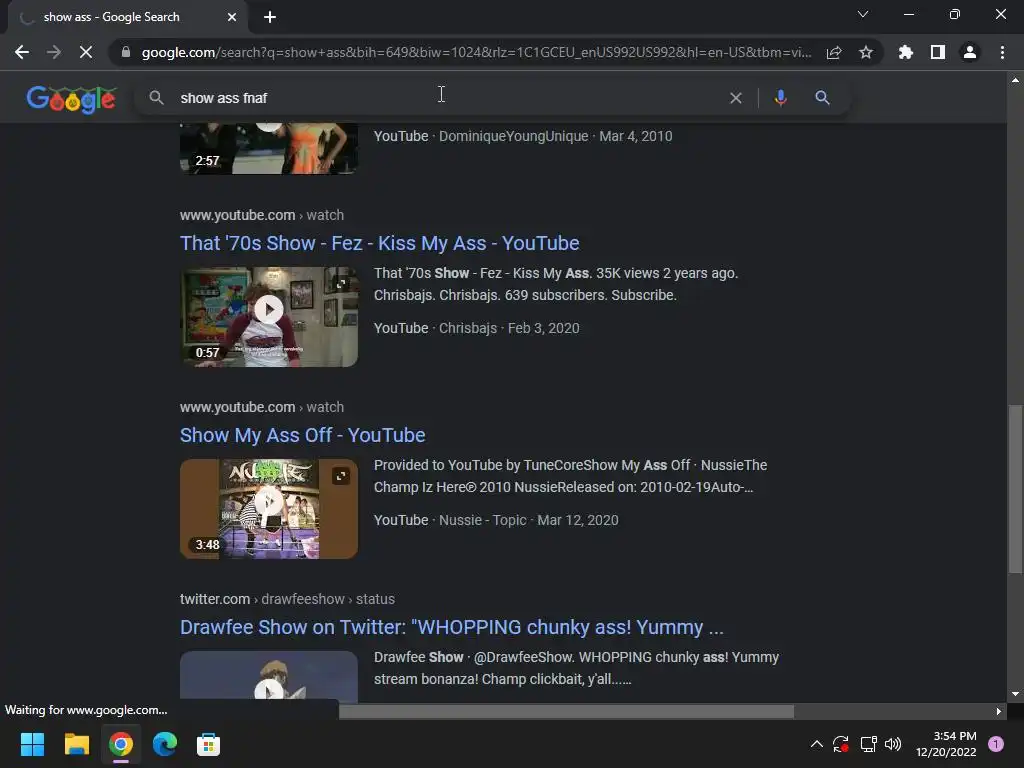Open the Extensions puzzle icon

[x=906, y=52]
